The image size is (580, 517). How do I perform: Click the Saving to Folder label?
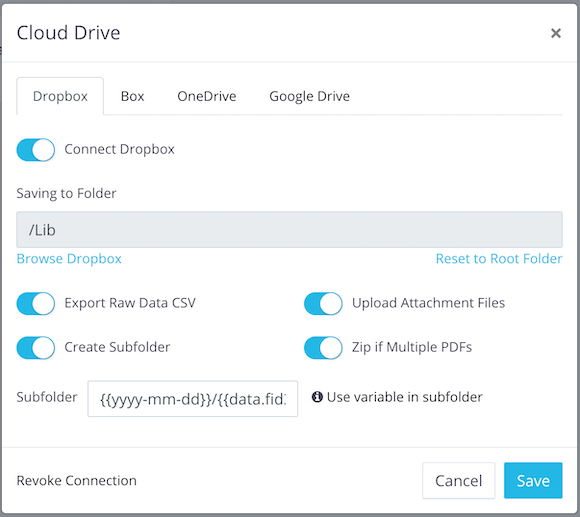pos(66,193)
